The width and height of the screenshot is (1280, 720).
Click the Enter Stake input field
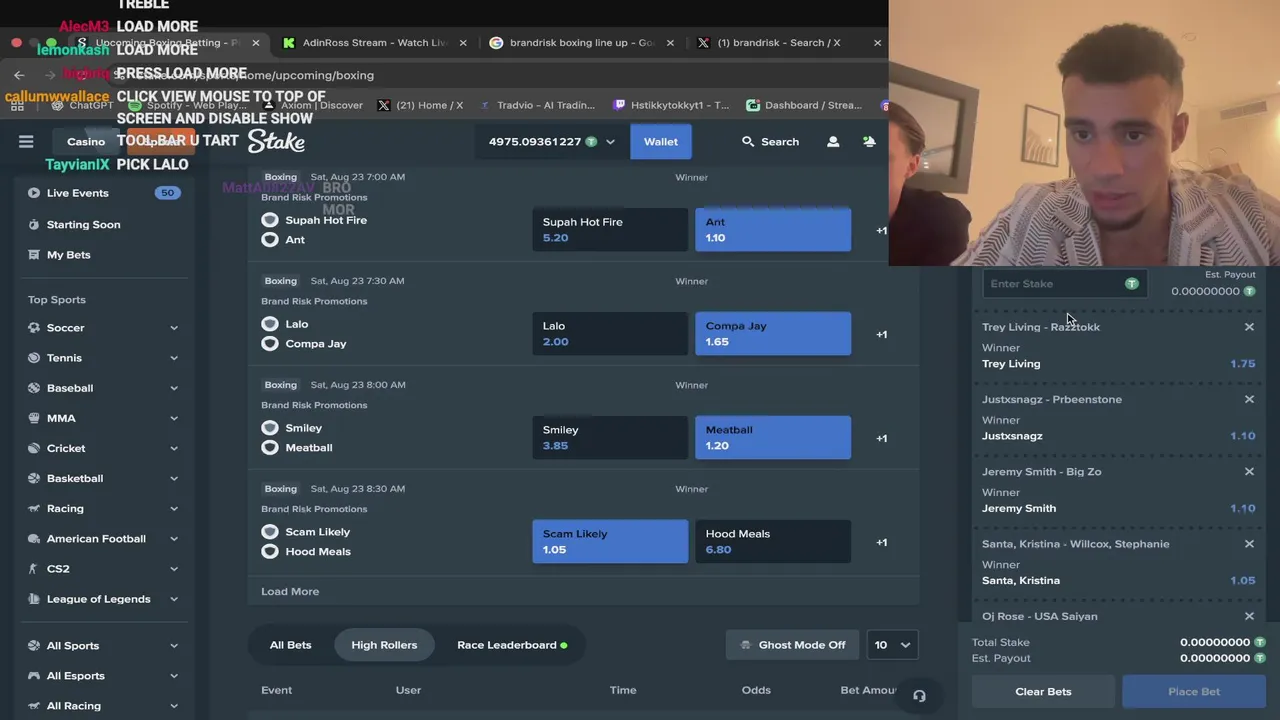[x=1064, y=284]
